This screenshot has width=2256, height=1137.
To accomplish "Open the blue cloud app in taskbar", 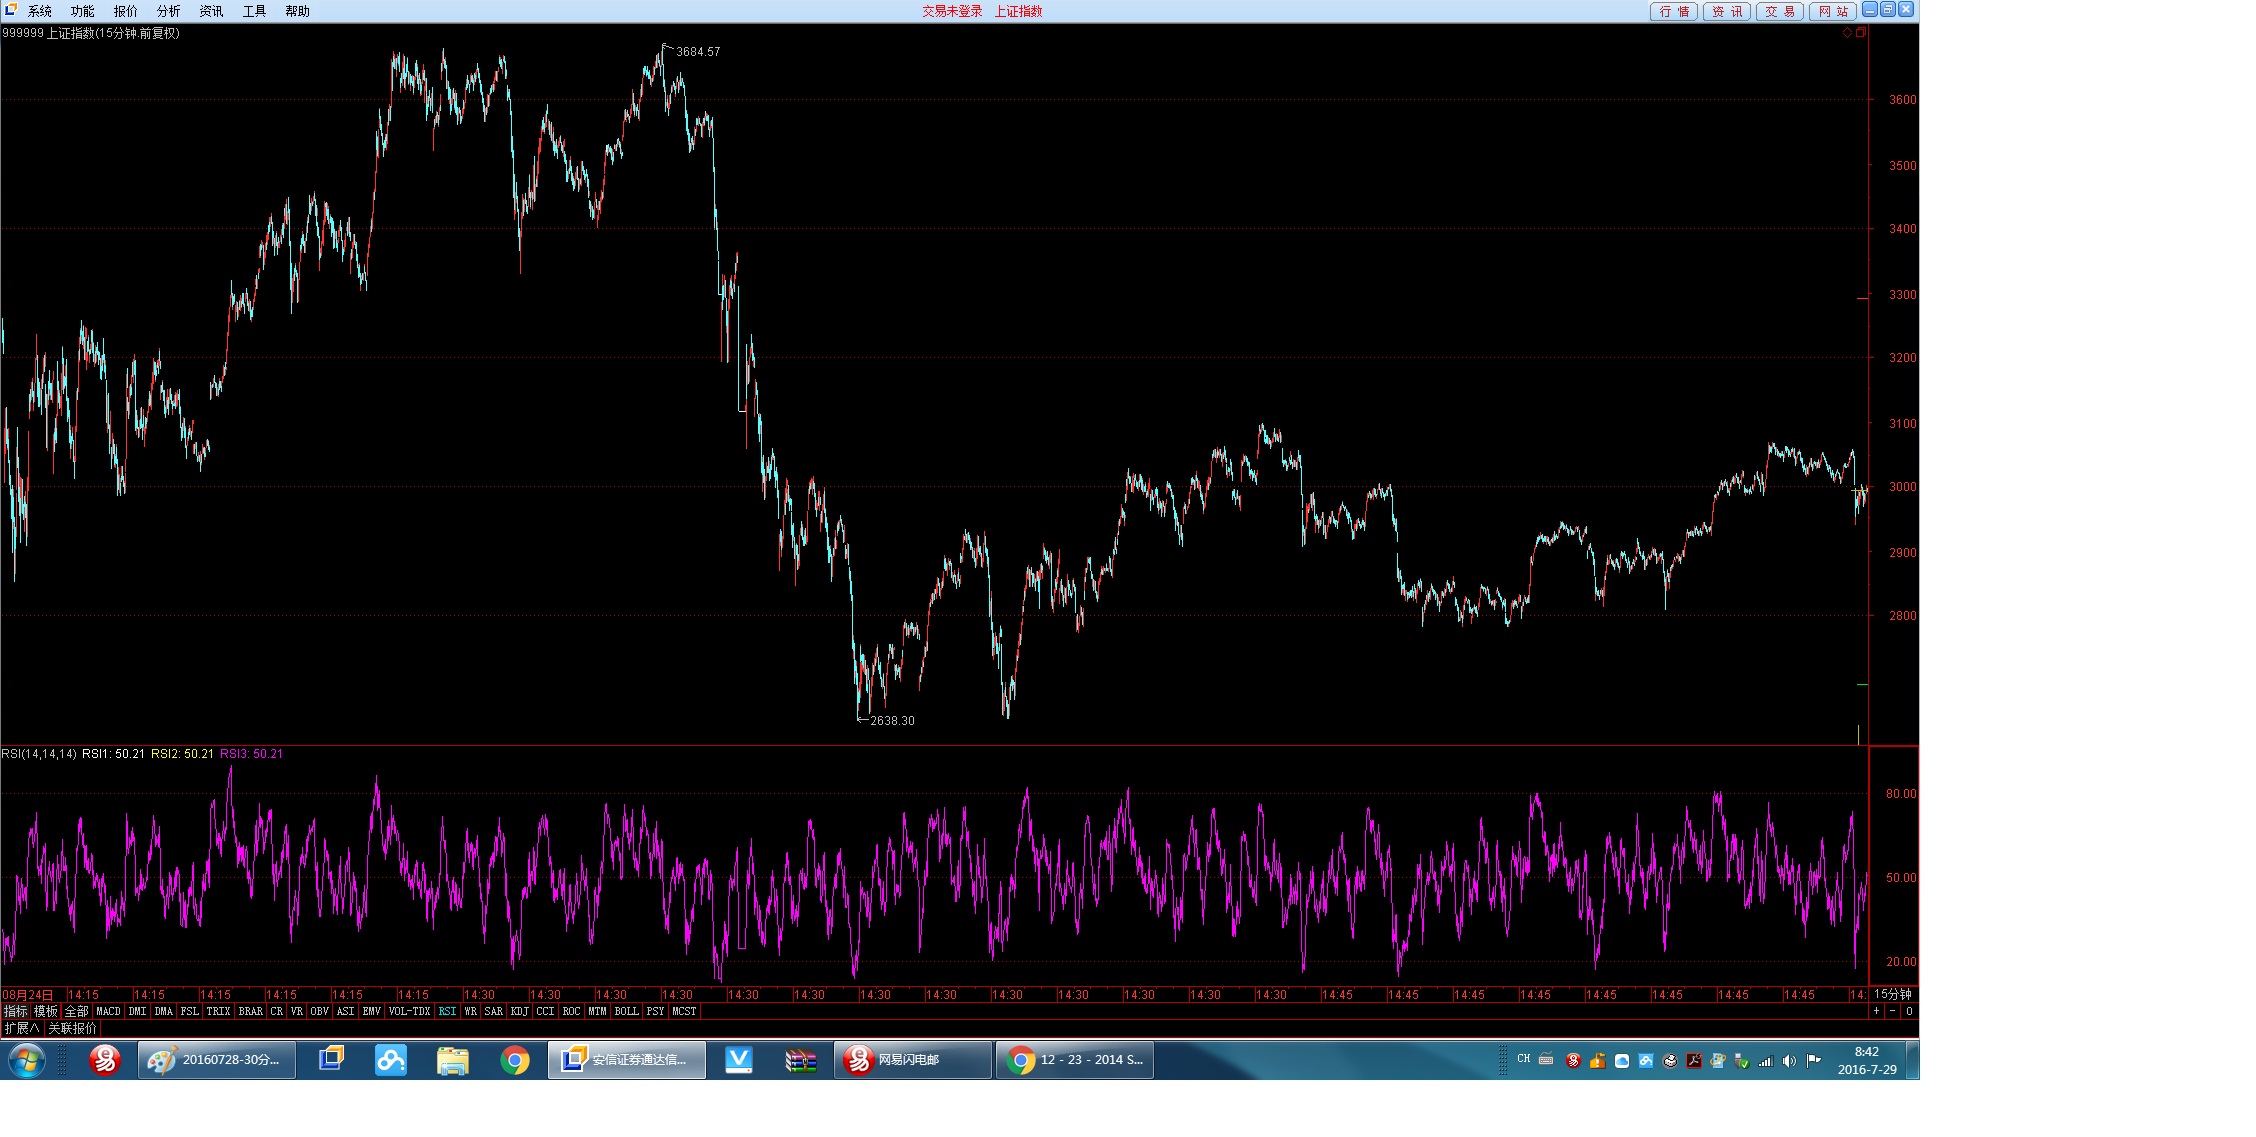I will coord(391,1060).
